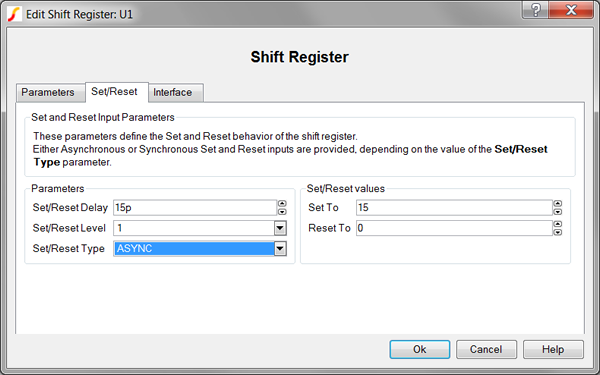The width and height of the screenshot is (600, 375).
Task: Click the question mark help icon
Action: pyautogui.click(x=535, y=10)
